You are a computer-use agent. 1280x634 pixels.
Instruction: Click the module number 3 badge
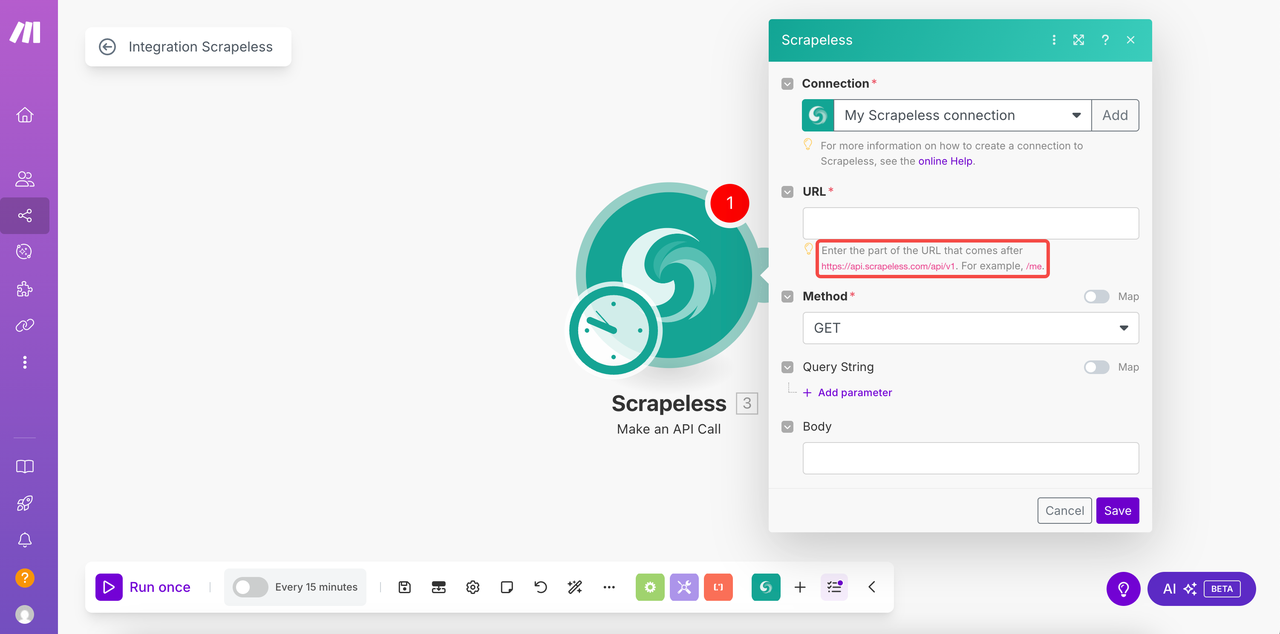(747, 404)
